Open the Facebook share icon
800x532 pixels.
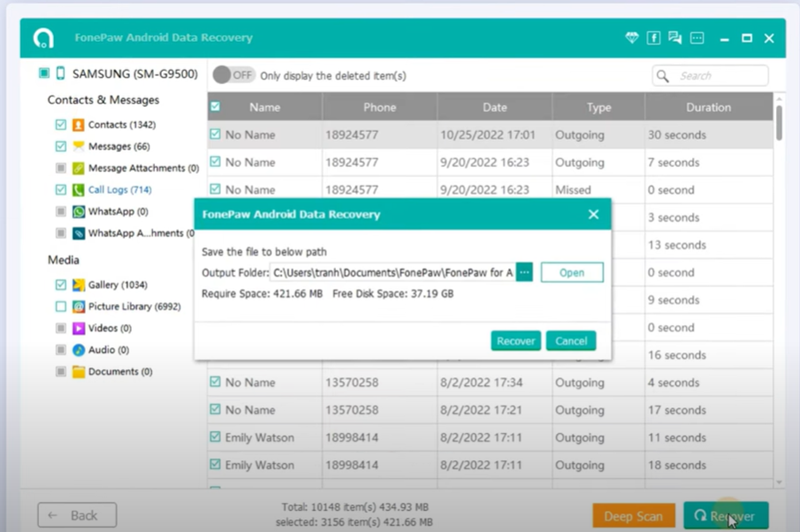(x=654, y=38)
